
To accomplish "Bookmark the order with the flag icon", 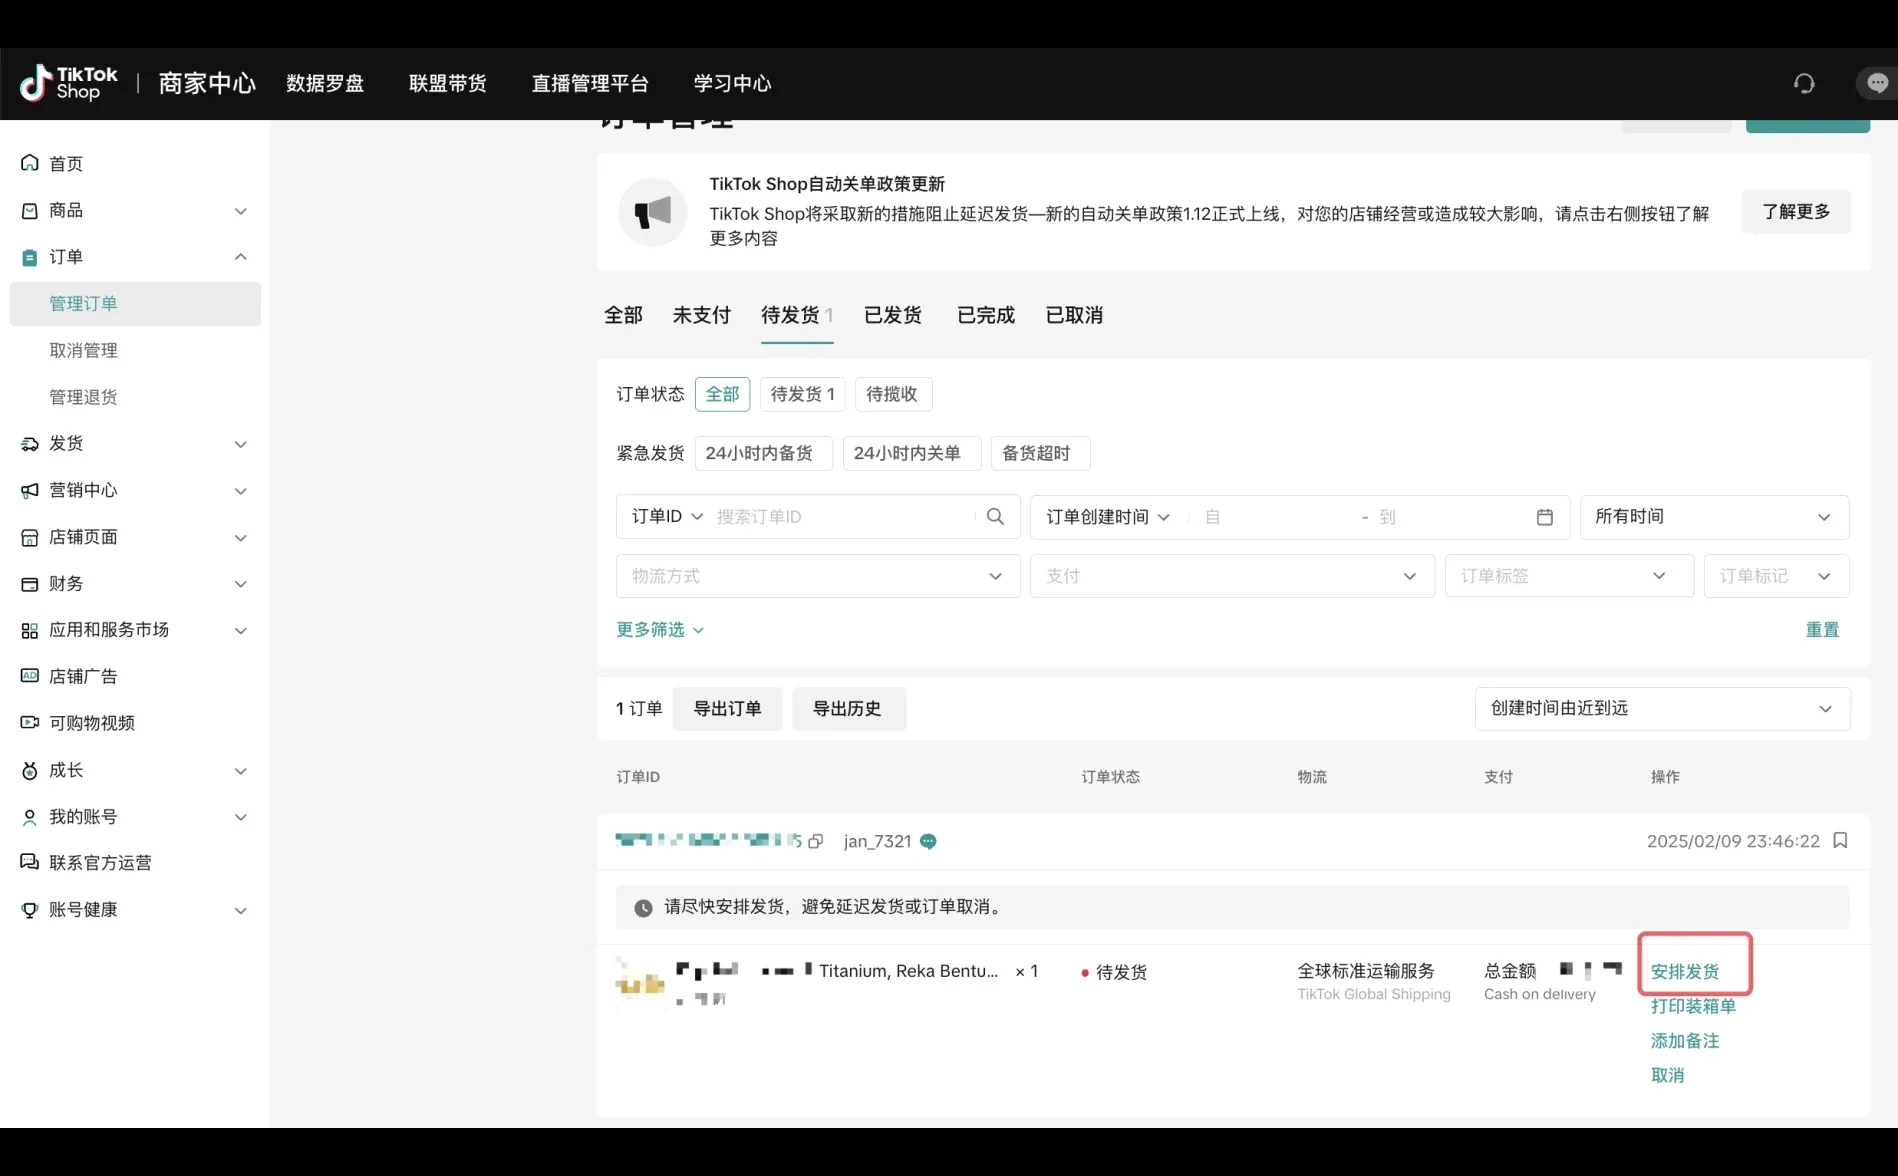I will pos(1841,841).
